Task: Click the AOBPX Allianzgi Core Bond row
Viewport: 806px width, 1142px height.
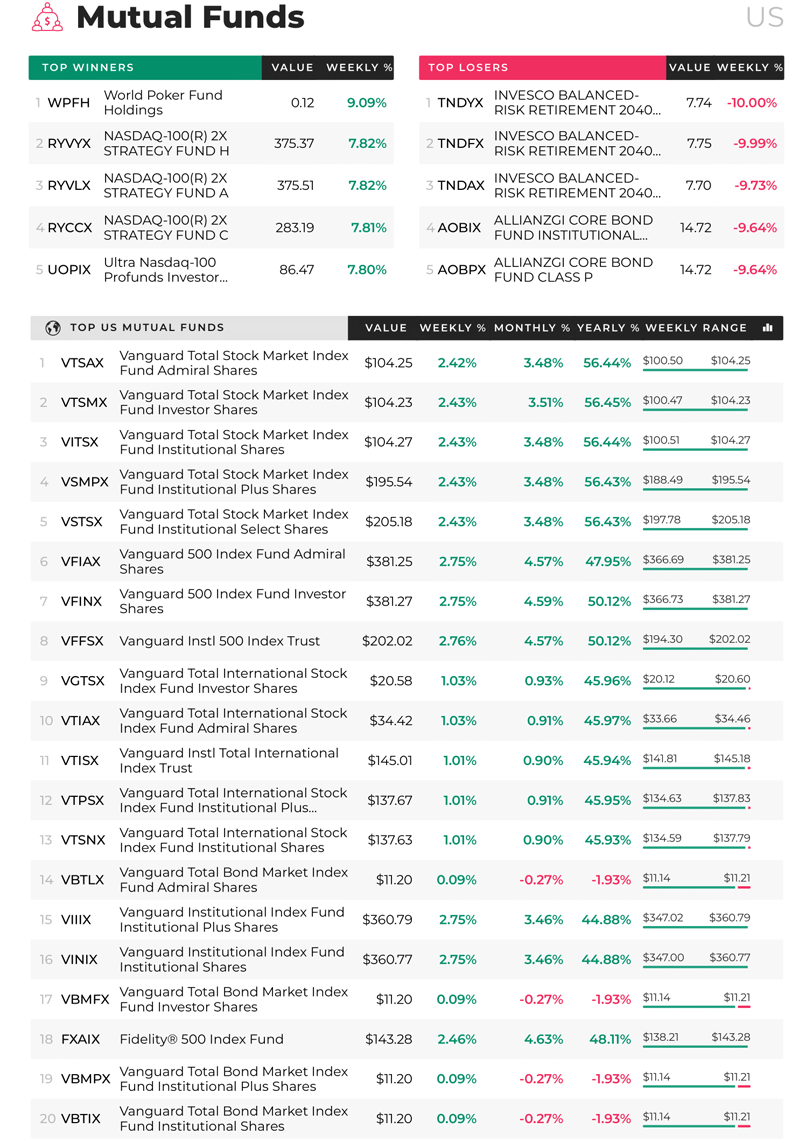Action: point(601,269)
